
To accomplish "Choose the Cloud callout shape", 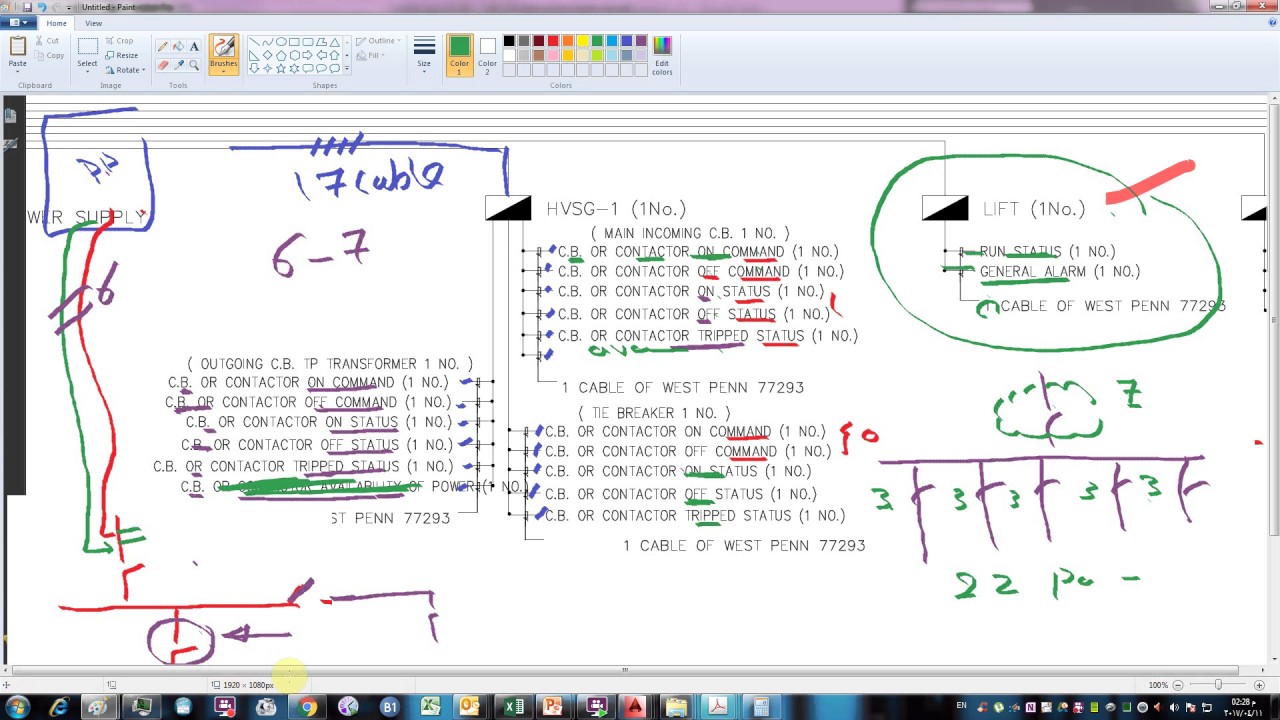I will click(x=334, y=68).
